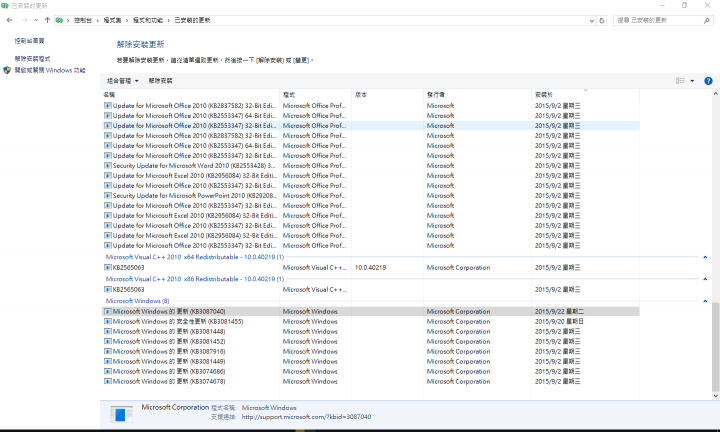Open the 組合管理 dropdown menu

tap(123, 81)
